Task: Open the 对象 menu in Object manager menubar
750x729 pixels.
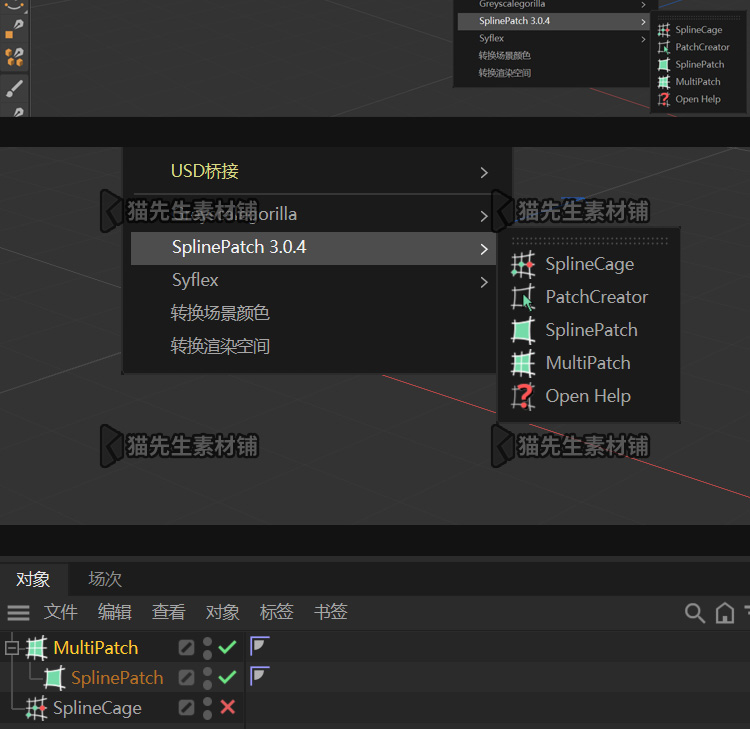Action: [223, 612]
